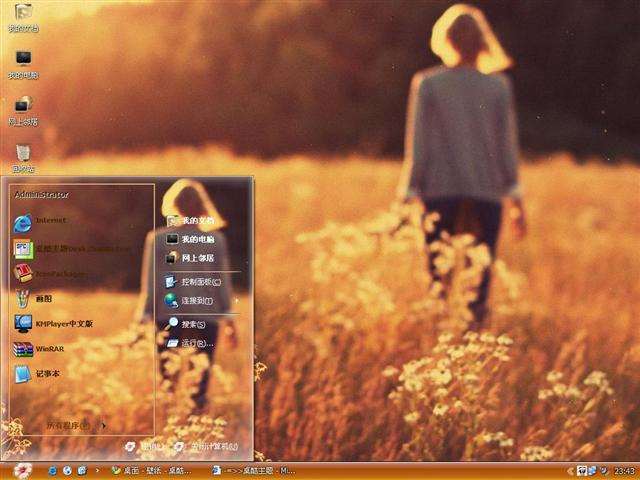Click the tray icon next to clock
The height and width of the screenshot is (480, 640).
(x=603, y=471)
